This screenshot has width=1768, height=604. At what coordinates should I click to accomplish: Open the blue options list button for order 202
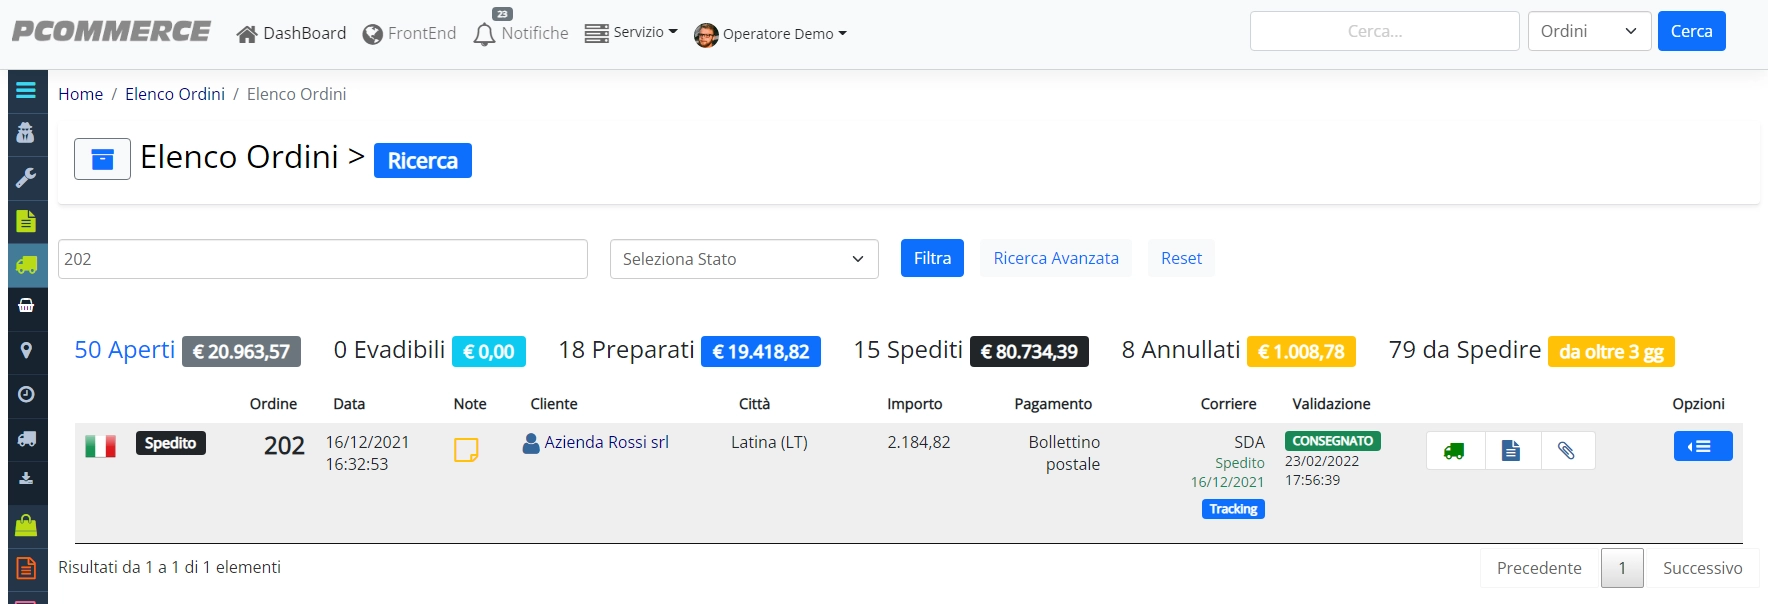(1703, 446)
